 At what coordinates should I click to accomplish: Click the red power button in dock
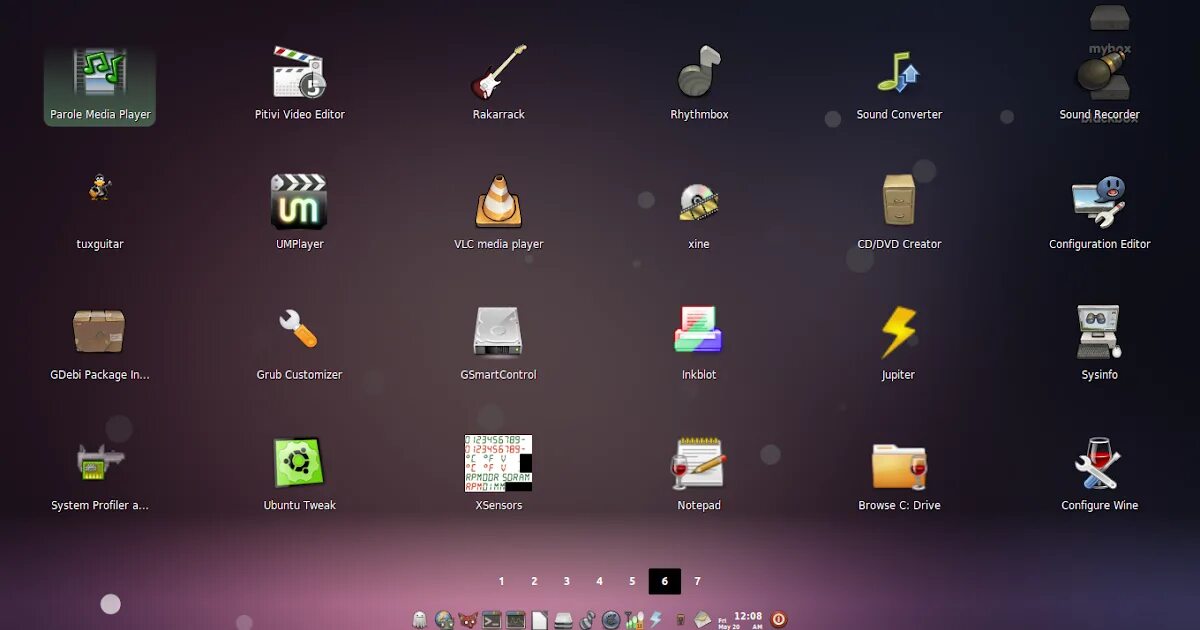778,619
